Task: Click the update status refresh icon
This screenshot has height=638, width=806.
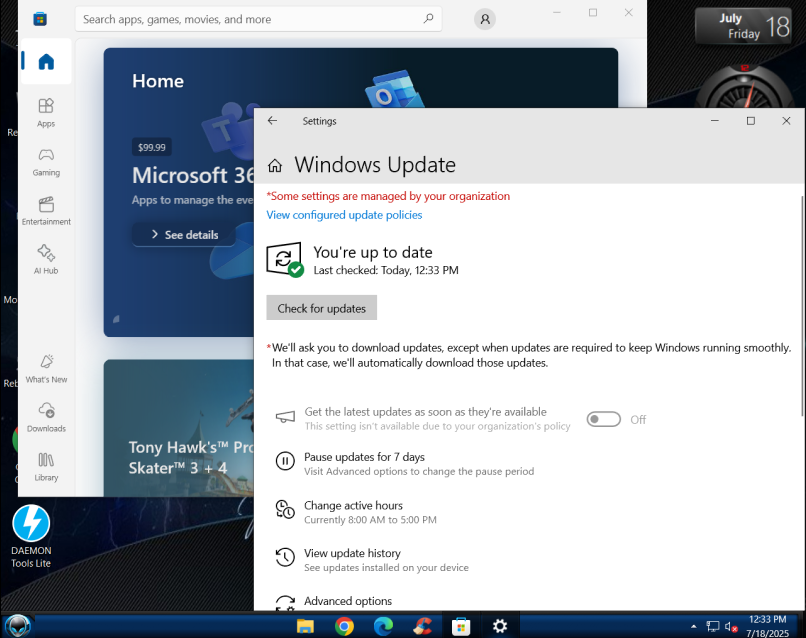Action: pyautogui.click(x=284, y=259)
